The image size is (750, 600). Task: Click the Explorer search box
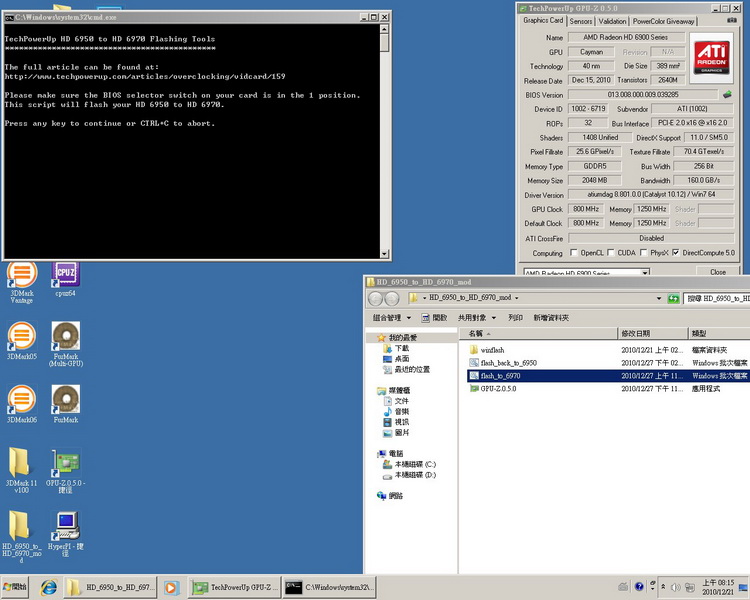717,299
